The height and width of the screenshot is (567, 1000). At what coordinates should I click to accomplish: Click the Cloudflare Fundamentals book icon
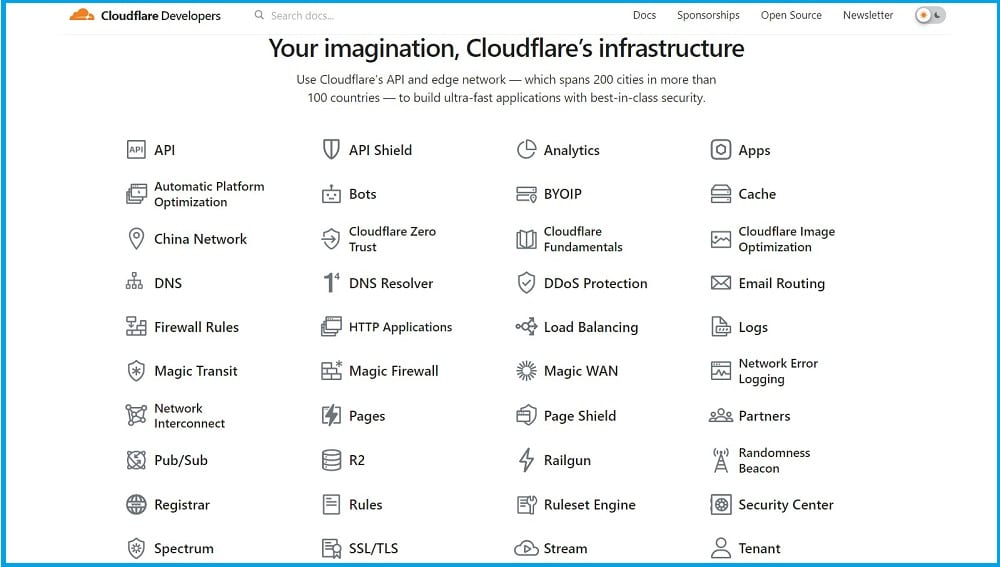(526, 239)
